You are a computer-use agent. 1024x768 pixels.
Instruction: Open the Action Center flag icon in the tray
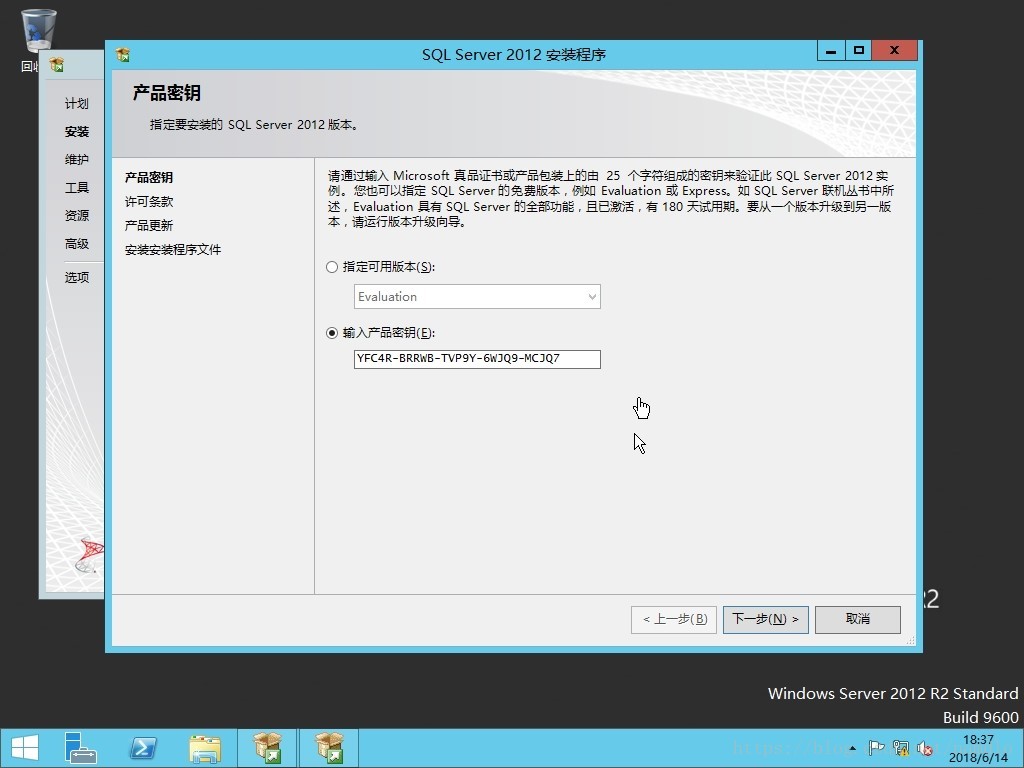pyautogui.click(x=876, y=748)
